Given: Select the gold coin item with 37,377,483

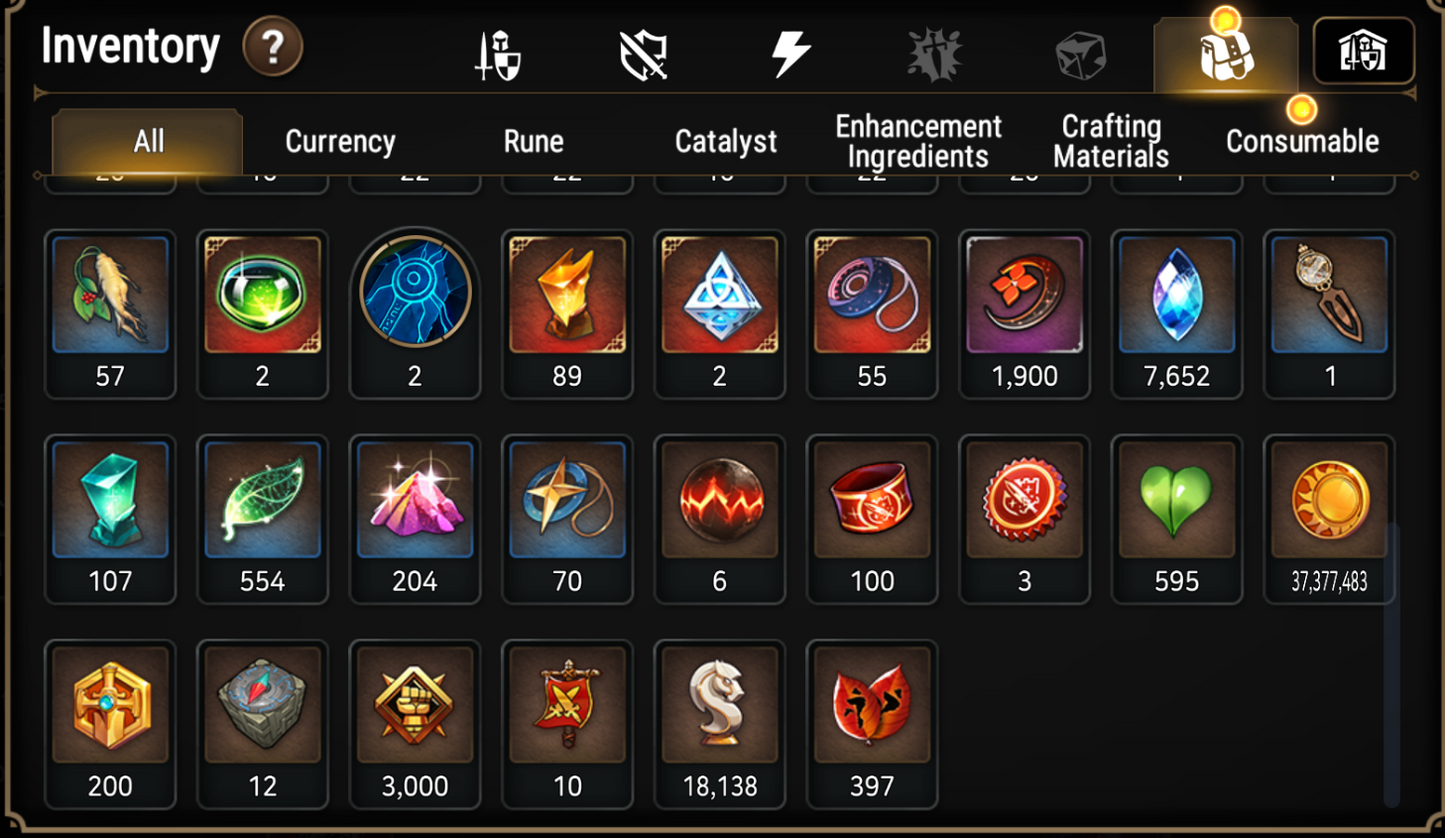Looking at the screenshot, I should coord(1329,519).
